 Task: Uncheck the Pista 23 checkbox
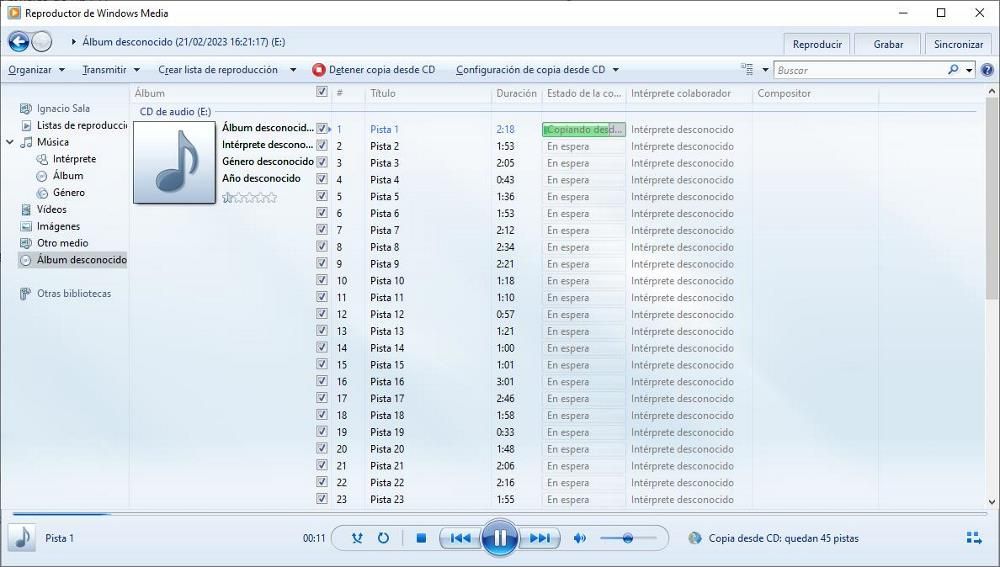322,499
